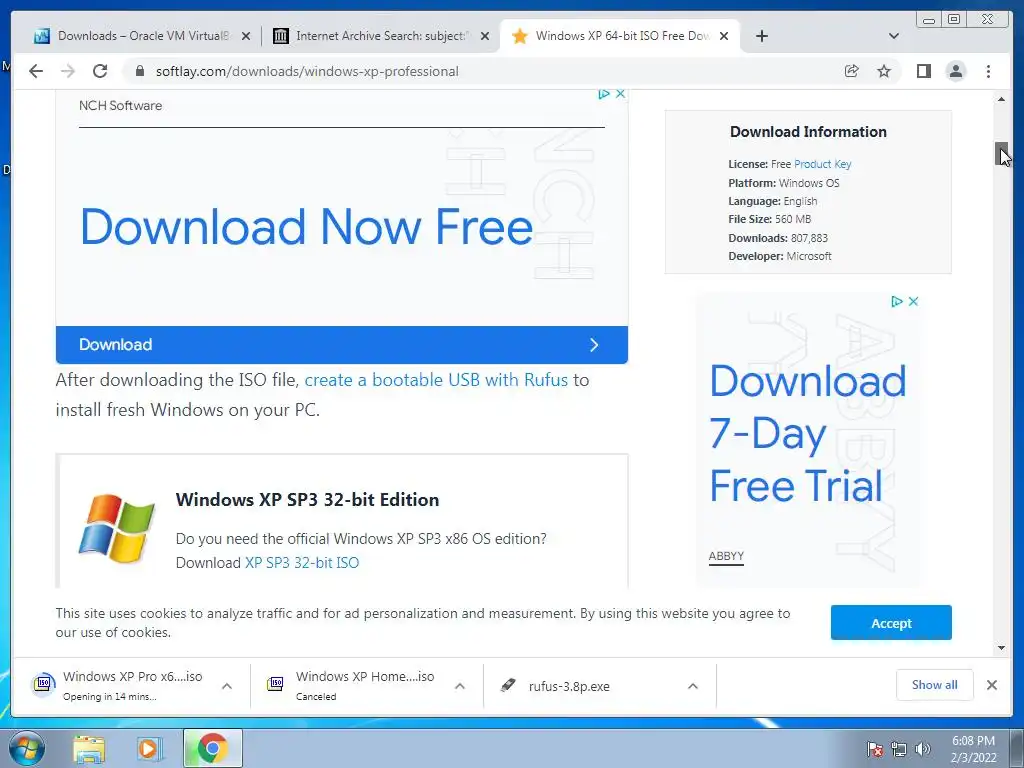Image resolution: width=1024 pixels, height=768 pixels.
Task: Open a new browser tab
Action: click(761, 36)
